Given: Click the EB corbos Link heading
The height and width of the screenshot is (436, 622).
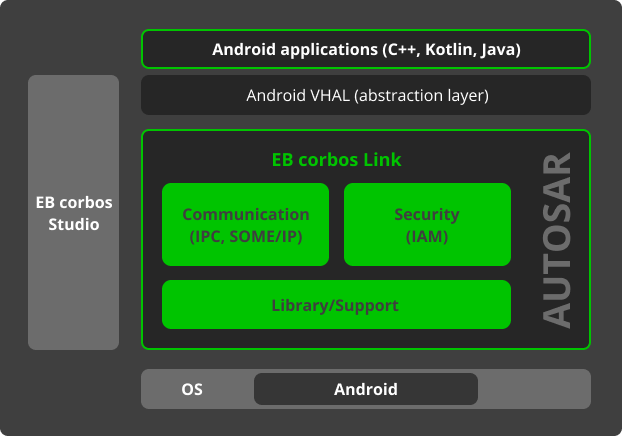Looking at the screenshot, I should click(x=336, y=160).
